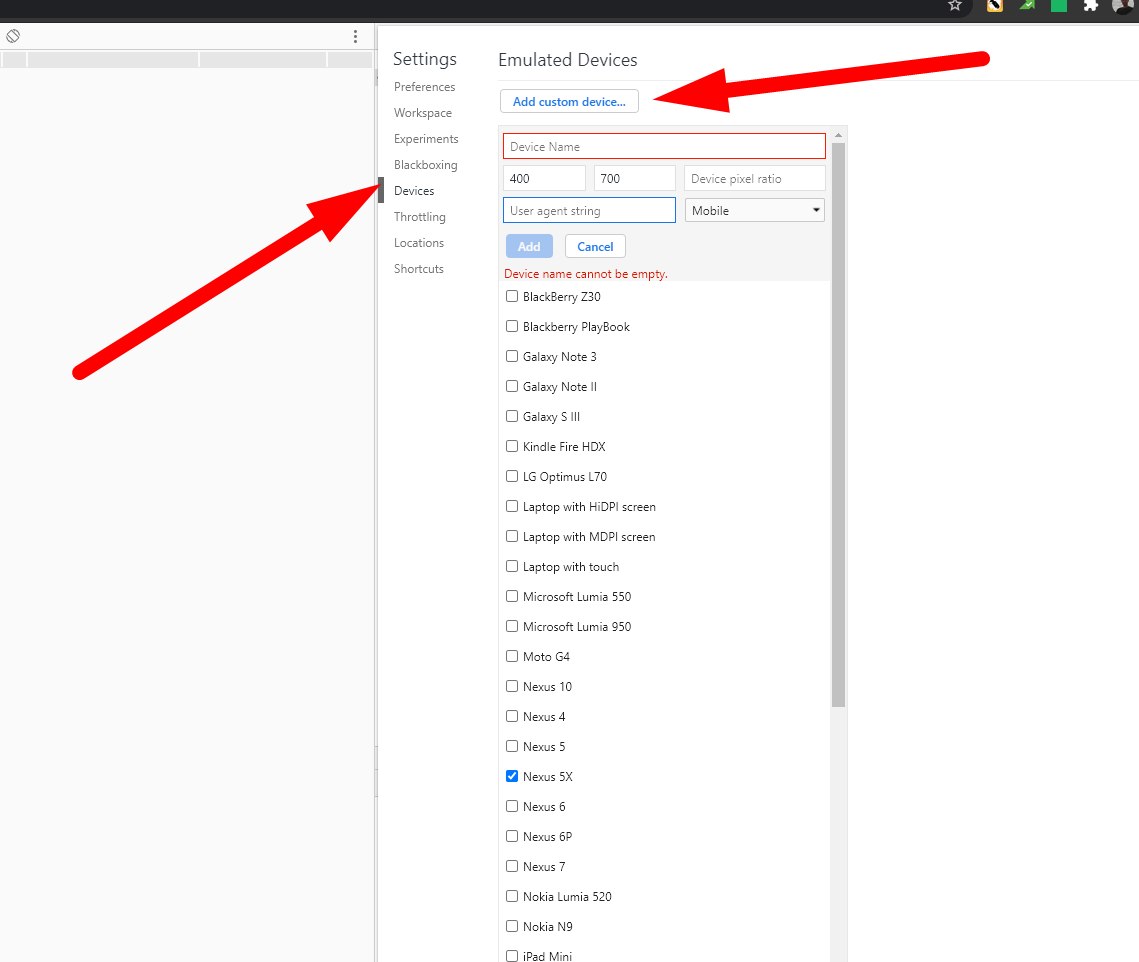
Task: Open the Chrome profile avatar
Action: click(x=1123, y=6)
